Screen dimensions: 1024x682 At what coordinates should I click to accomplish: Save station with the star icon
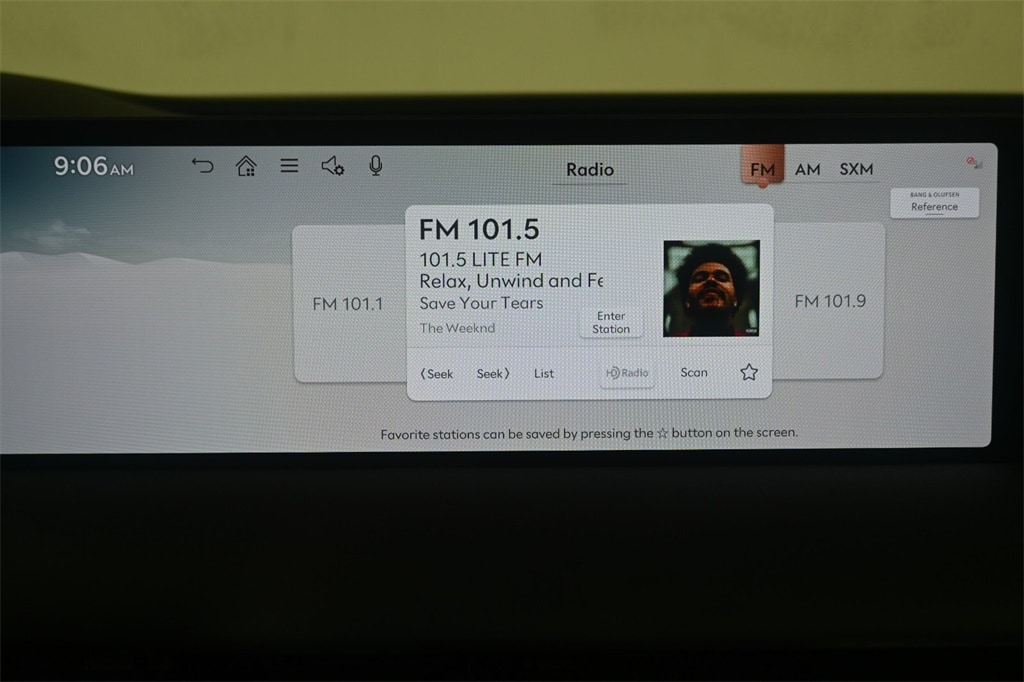pyautogui.click(x=749, y=372)
